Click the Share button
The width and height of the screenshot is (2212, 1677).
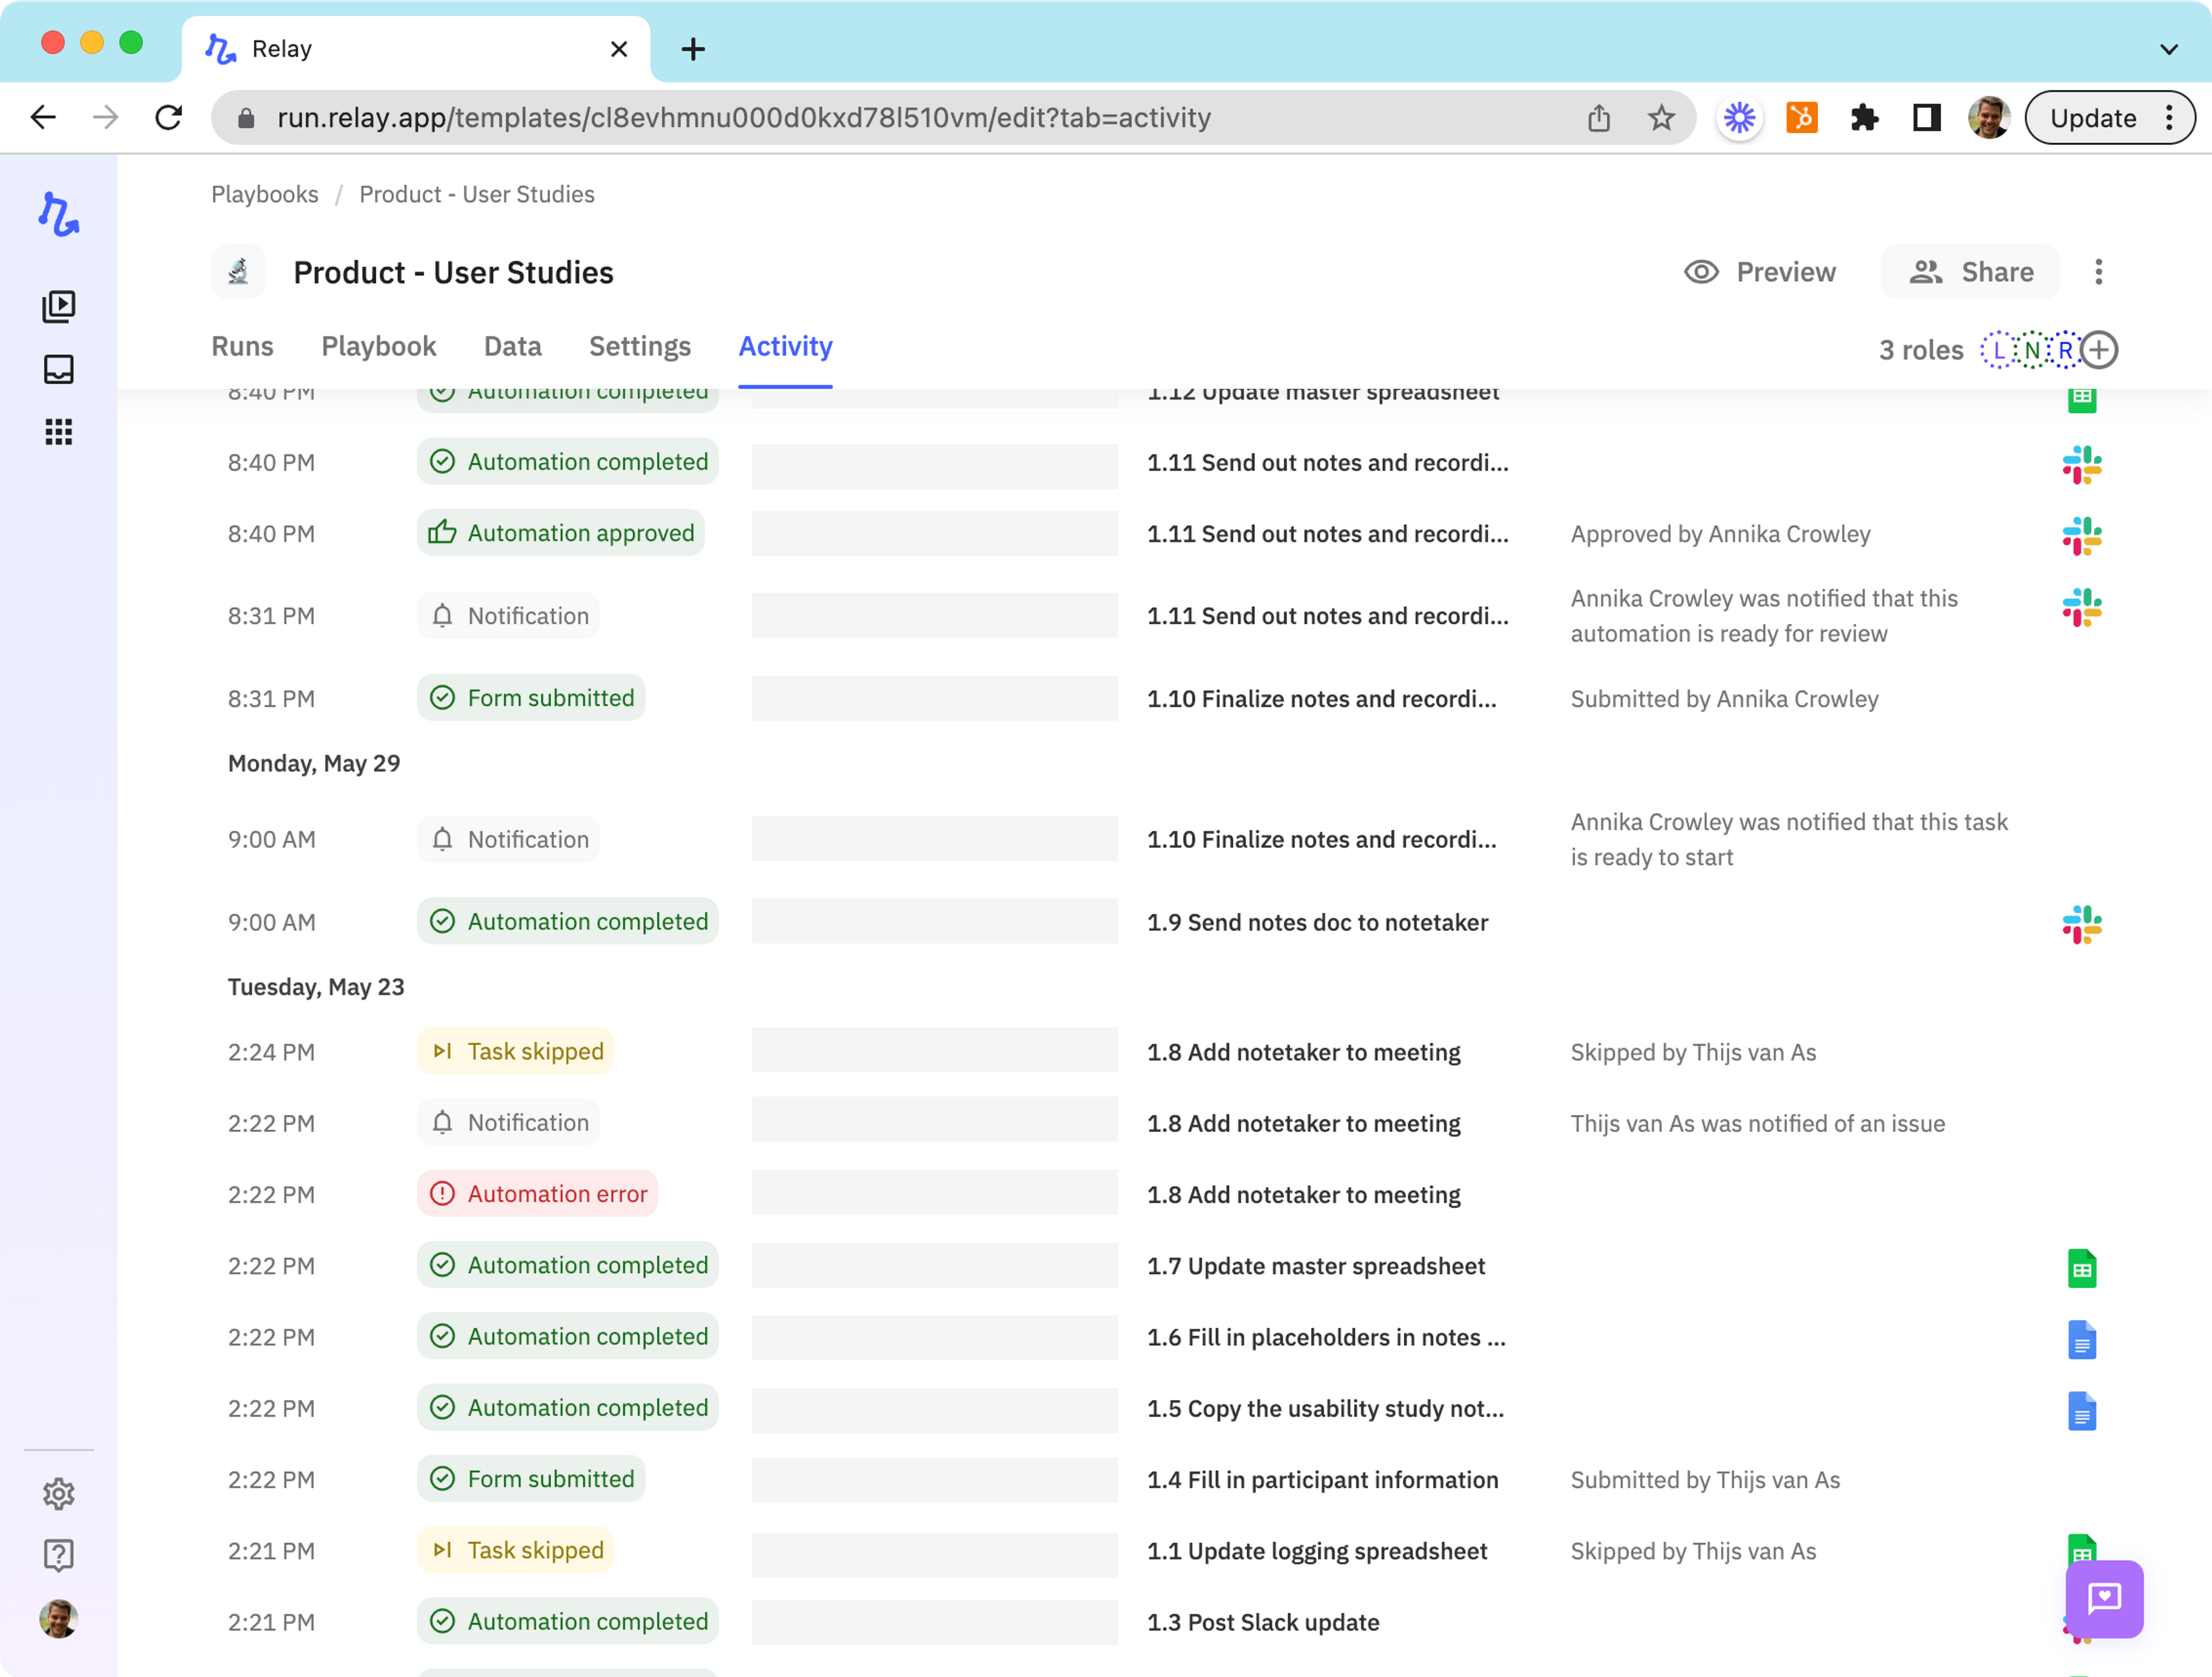(1970, 272)
